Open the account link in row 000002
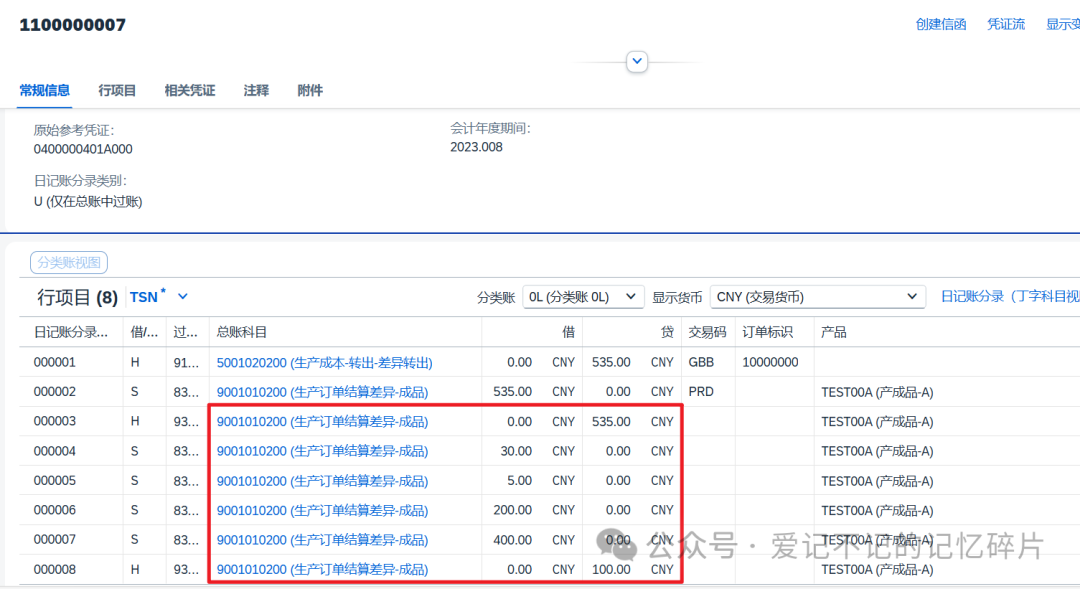This screenshot has height=589, width=1080. (322, 392)
